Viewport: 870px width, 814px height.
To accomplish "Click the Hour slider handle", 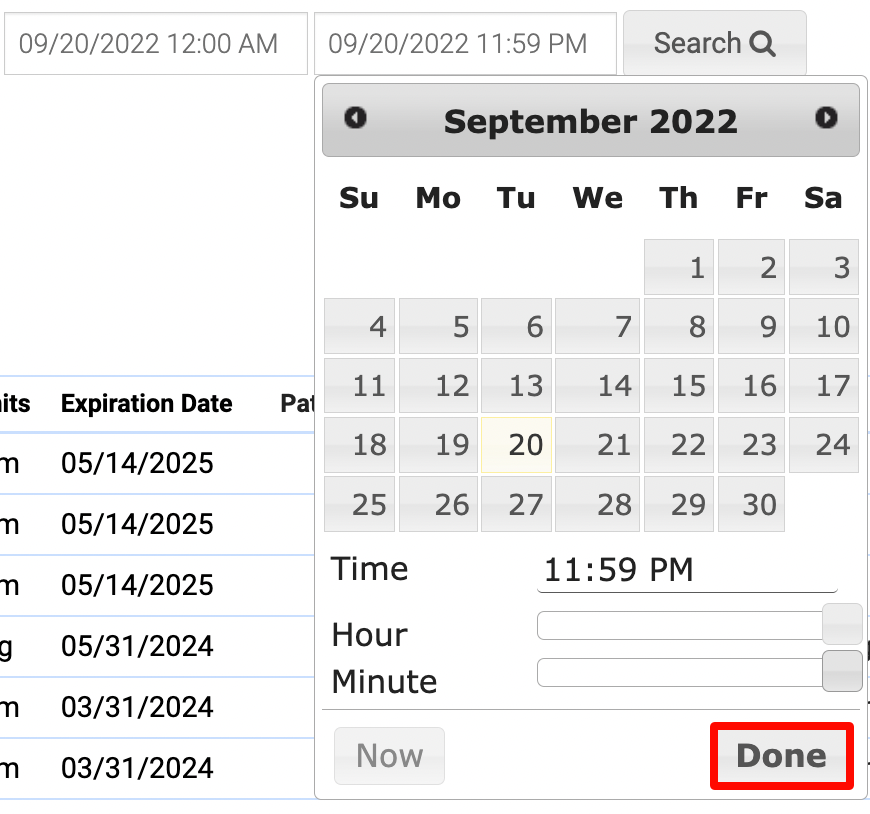I will [845, 625].
